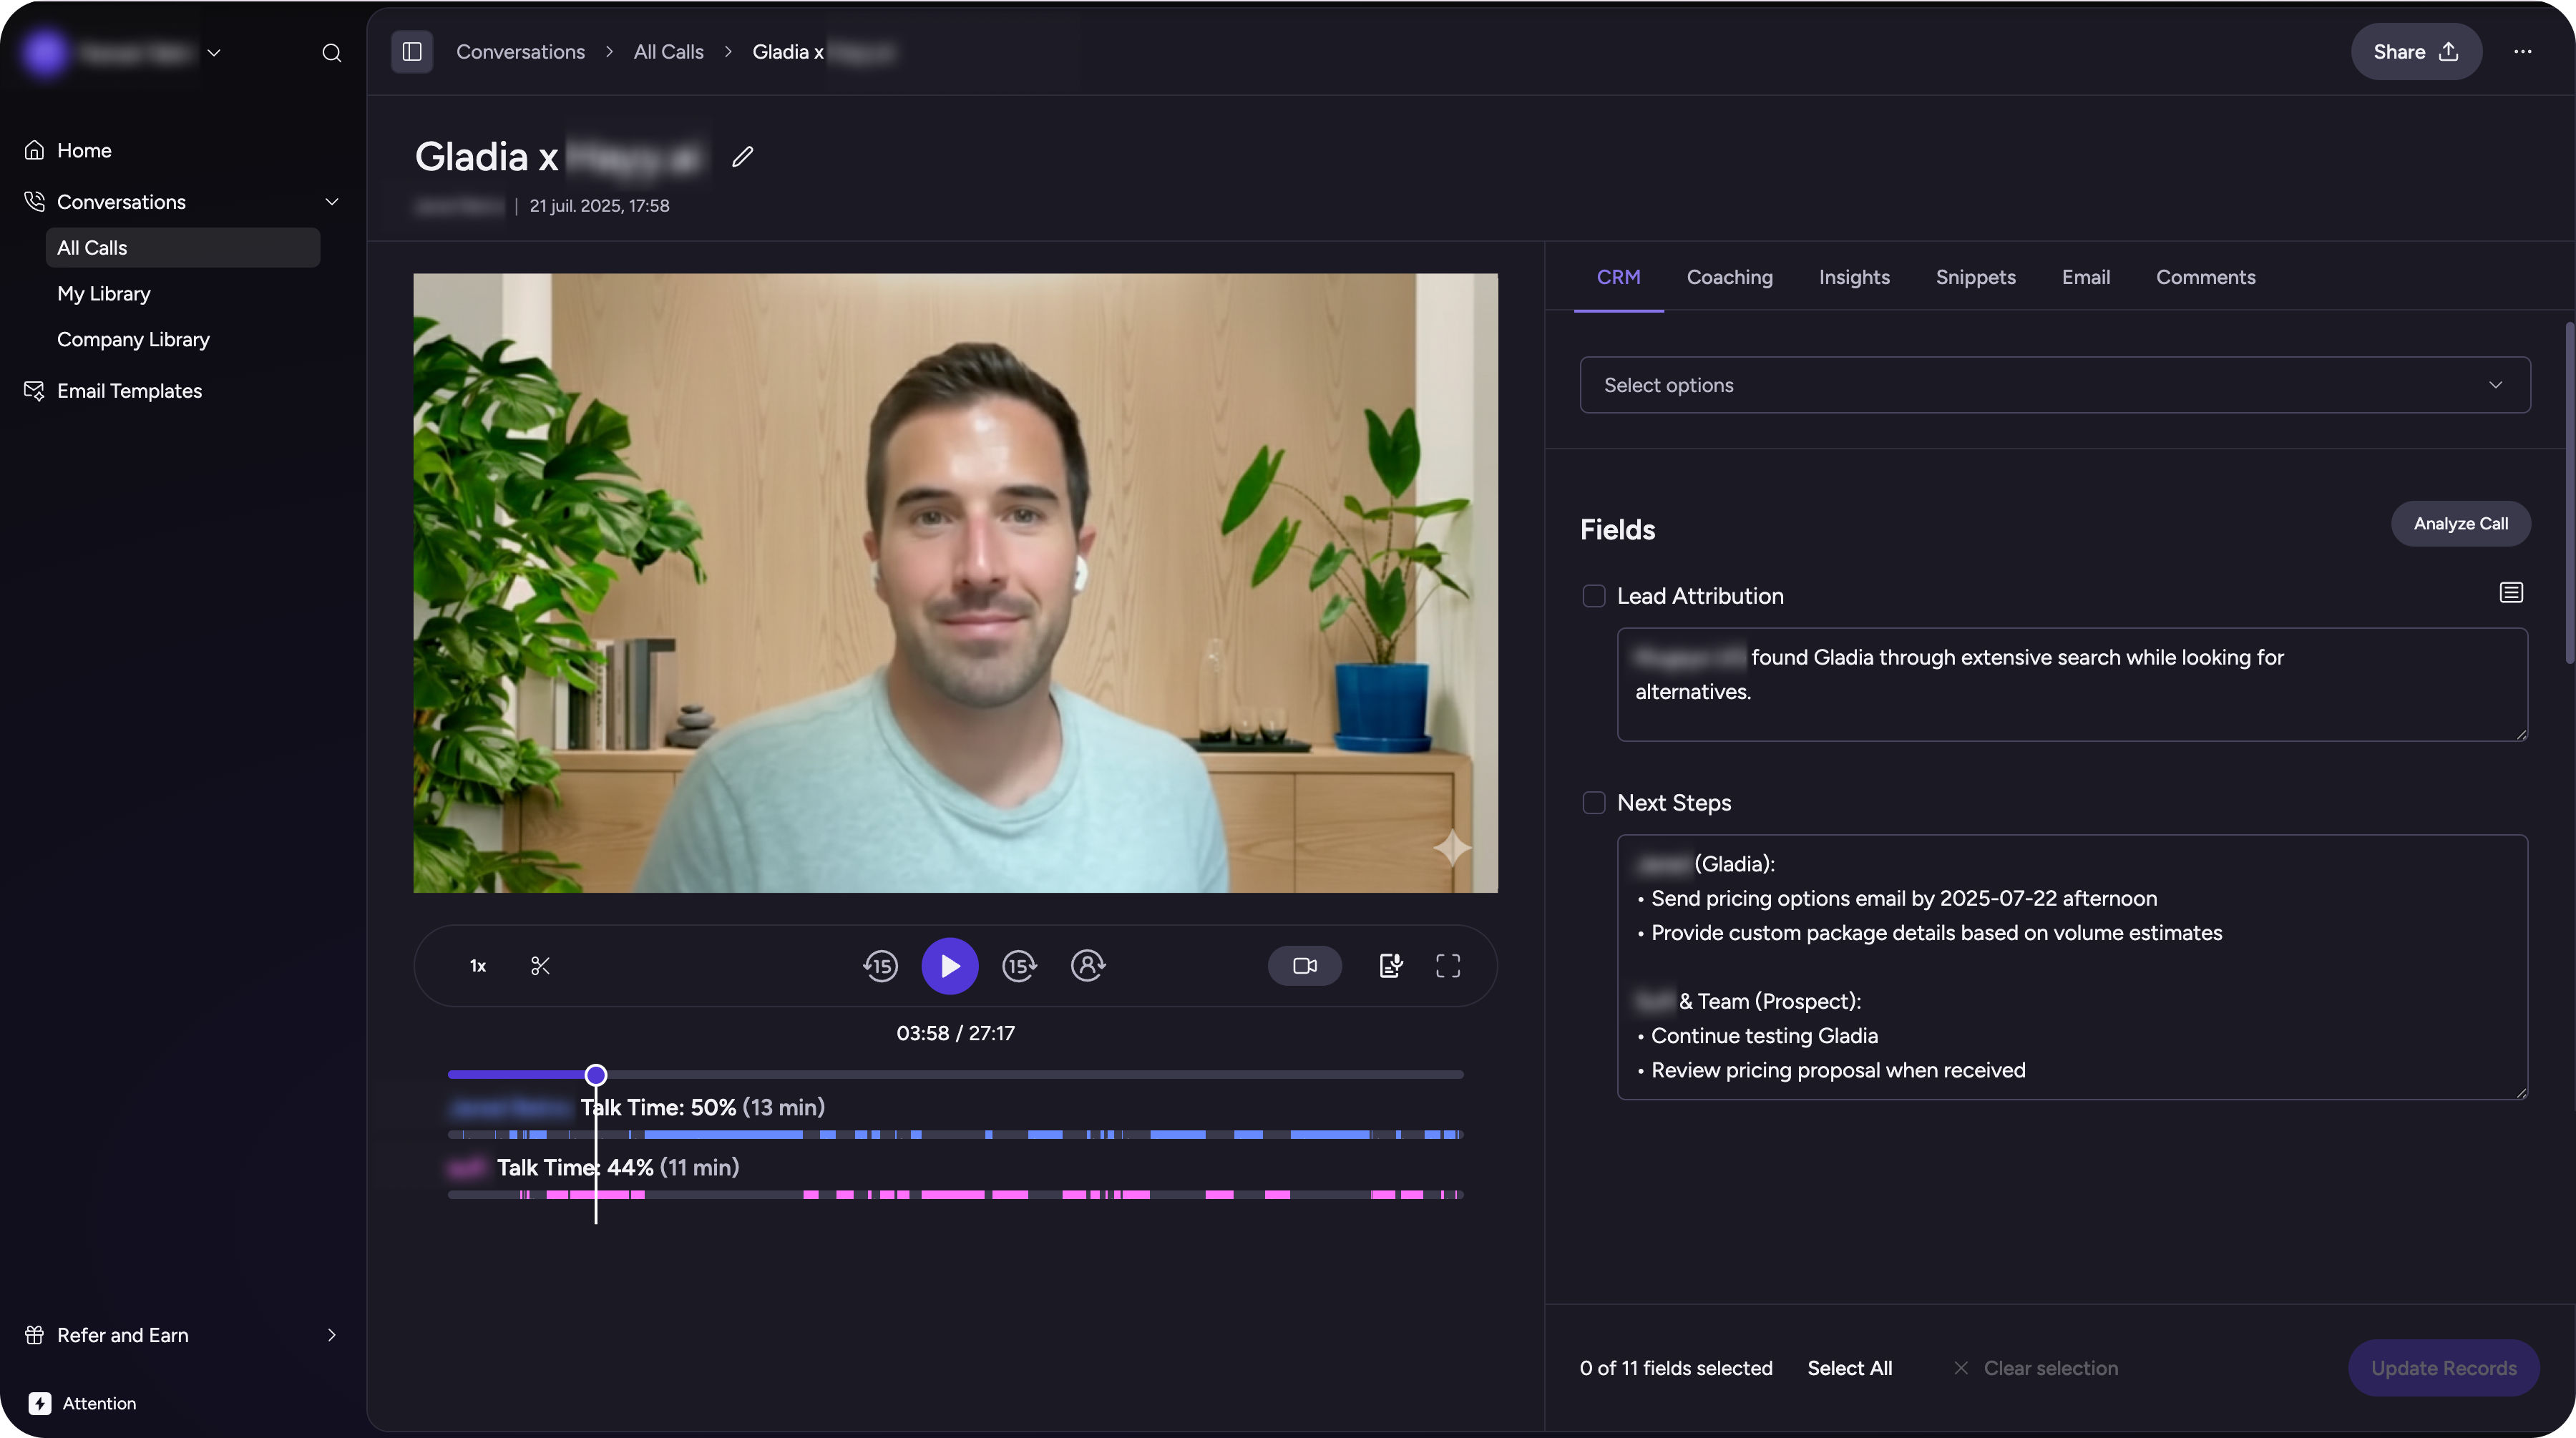Skip forward 15 seconds in the recording
The height and width of the screenshot is (1438, 2576).
pyautogui.click(x=1019, y=966)
